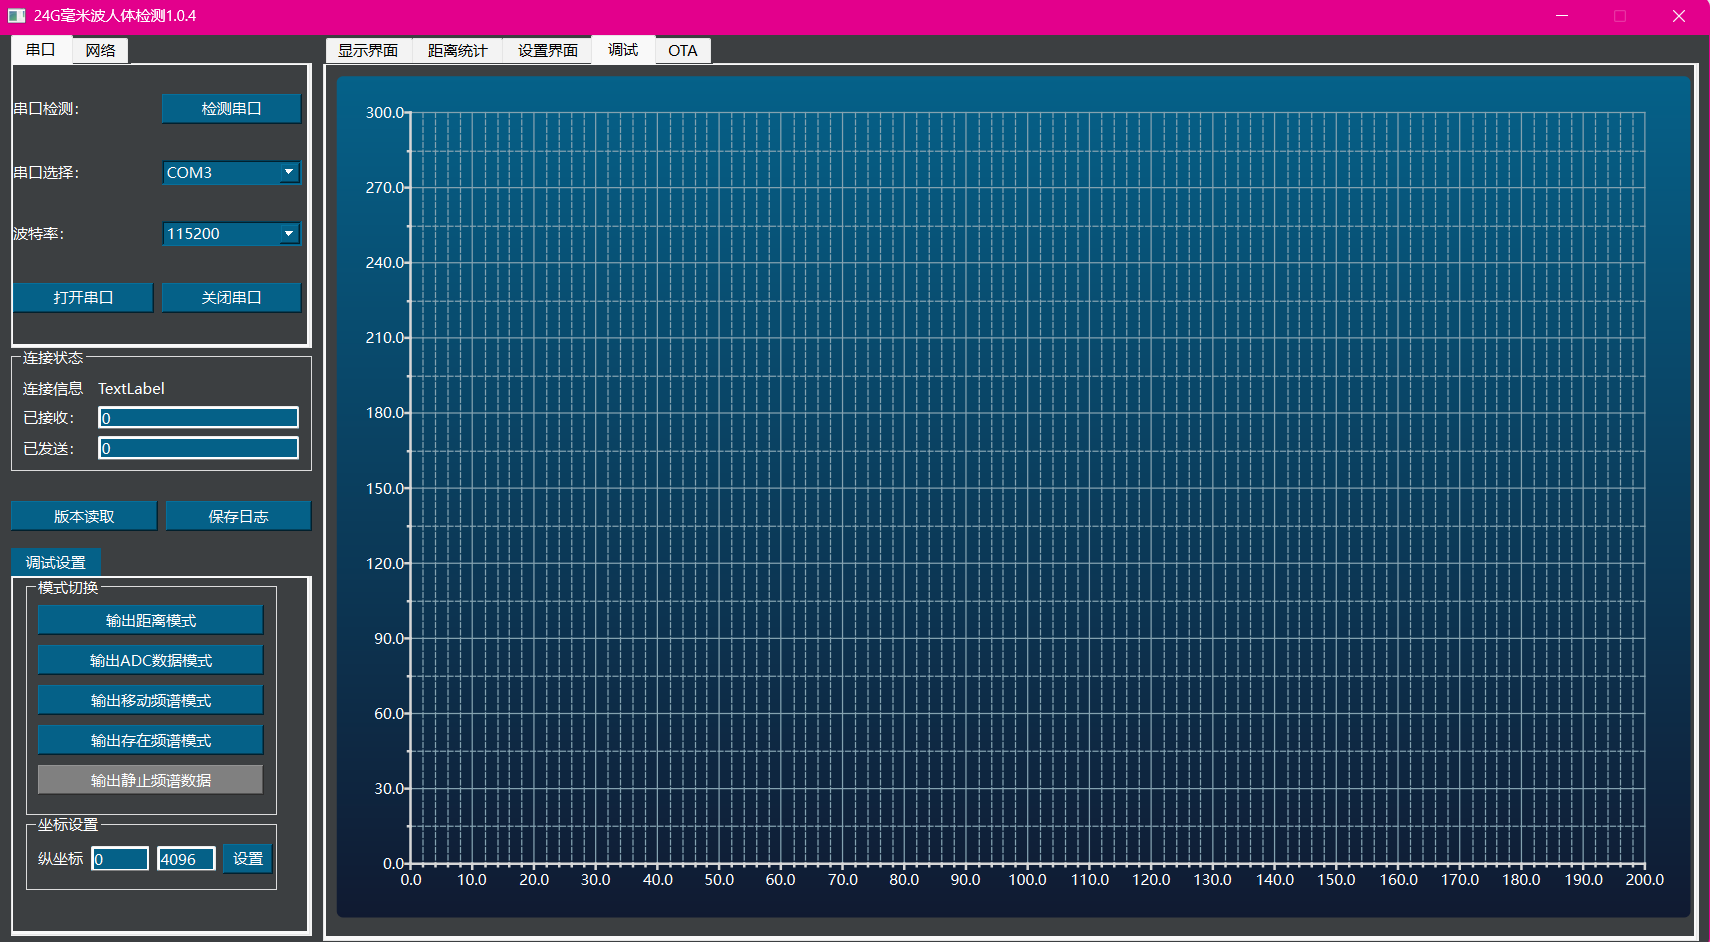Click the 200.0 x-axis label
1710x942 pixels.
[x=1645, y=880]
